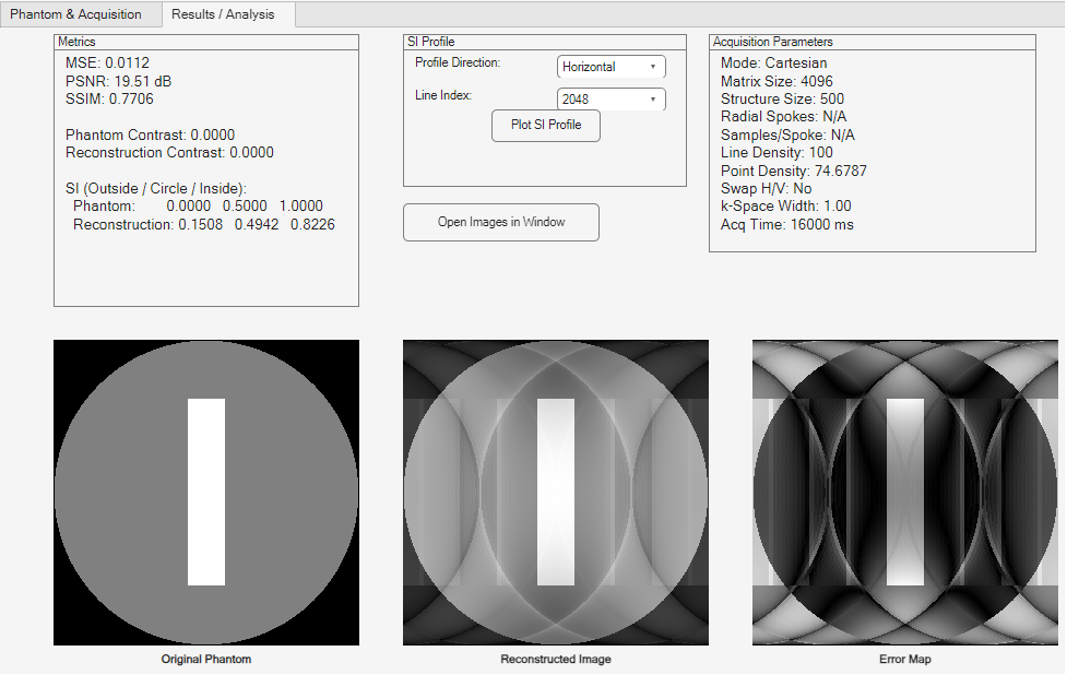The image size is (1065, 674).
Task: Click the Error Map caption below image
Action: [x=905, y=660]
